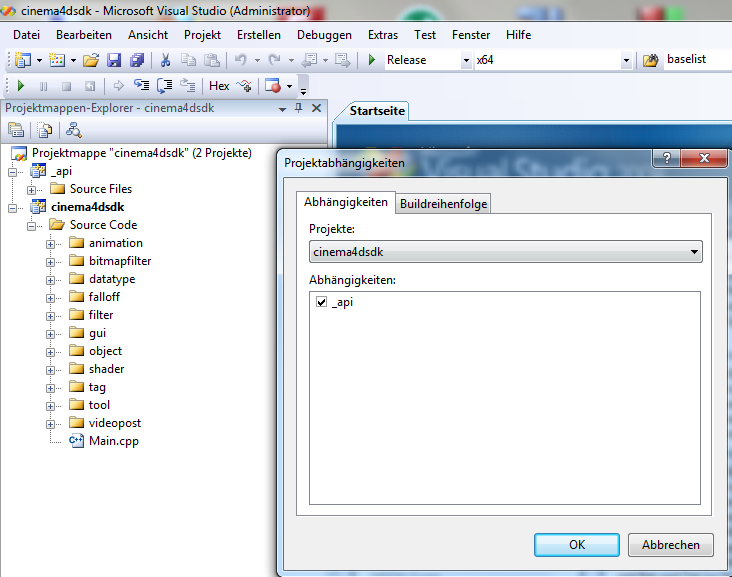Image resolution: width=732 pixels, height=577 pixels.
Task: Click Show All Files icon in explorer toolbar
Action: (x=45, y=130)
